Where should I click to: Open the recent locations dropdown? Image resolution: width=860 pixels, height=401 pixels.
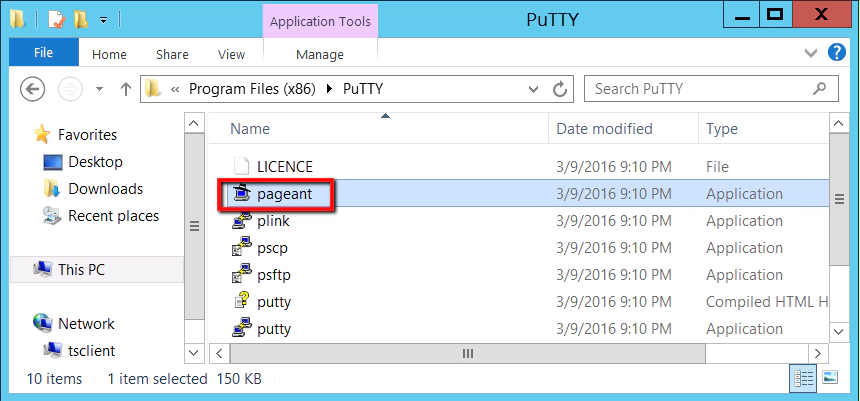[99, 89]
